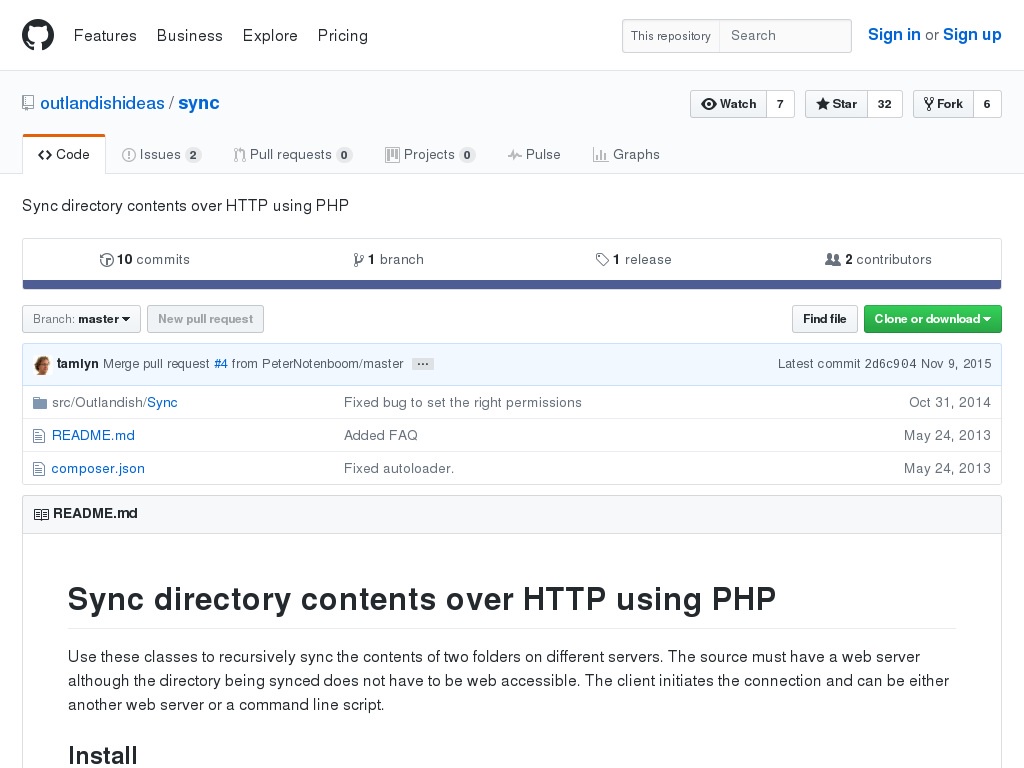
Task: Open Pricing in the top navigation
Action: point(343,35)
